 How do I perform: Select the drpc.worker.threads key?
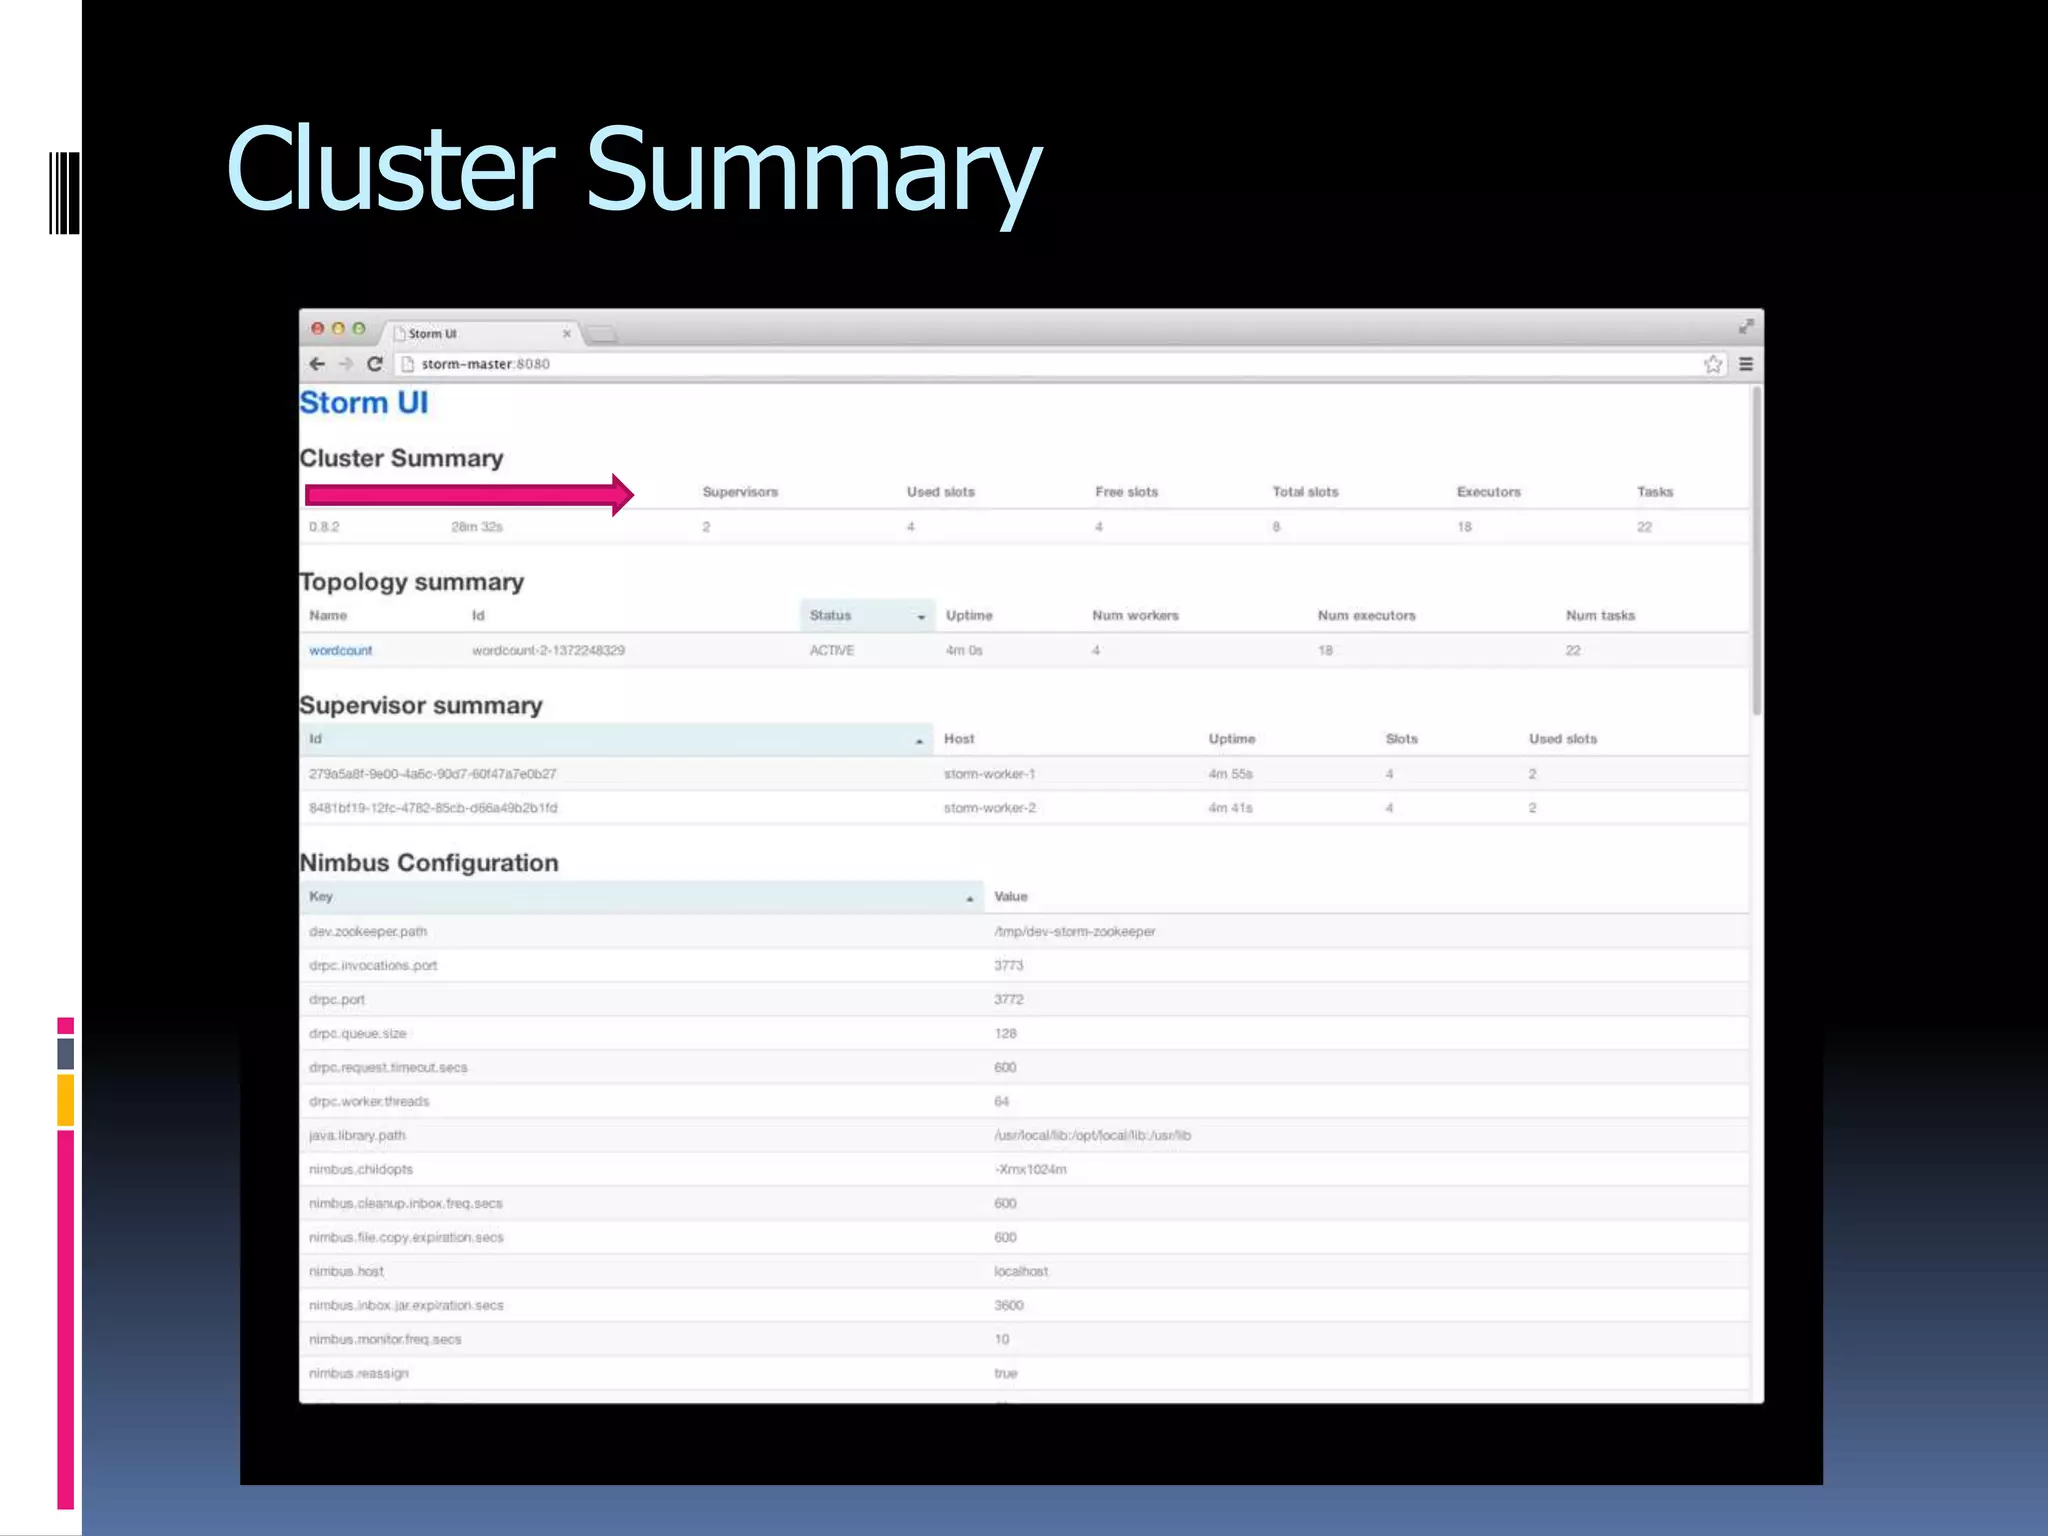tap(369, 1102)
